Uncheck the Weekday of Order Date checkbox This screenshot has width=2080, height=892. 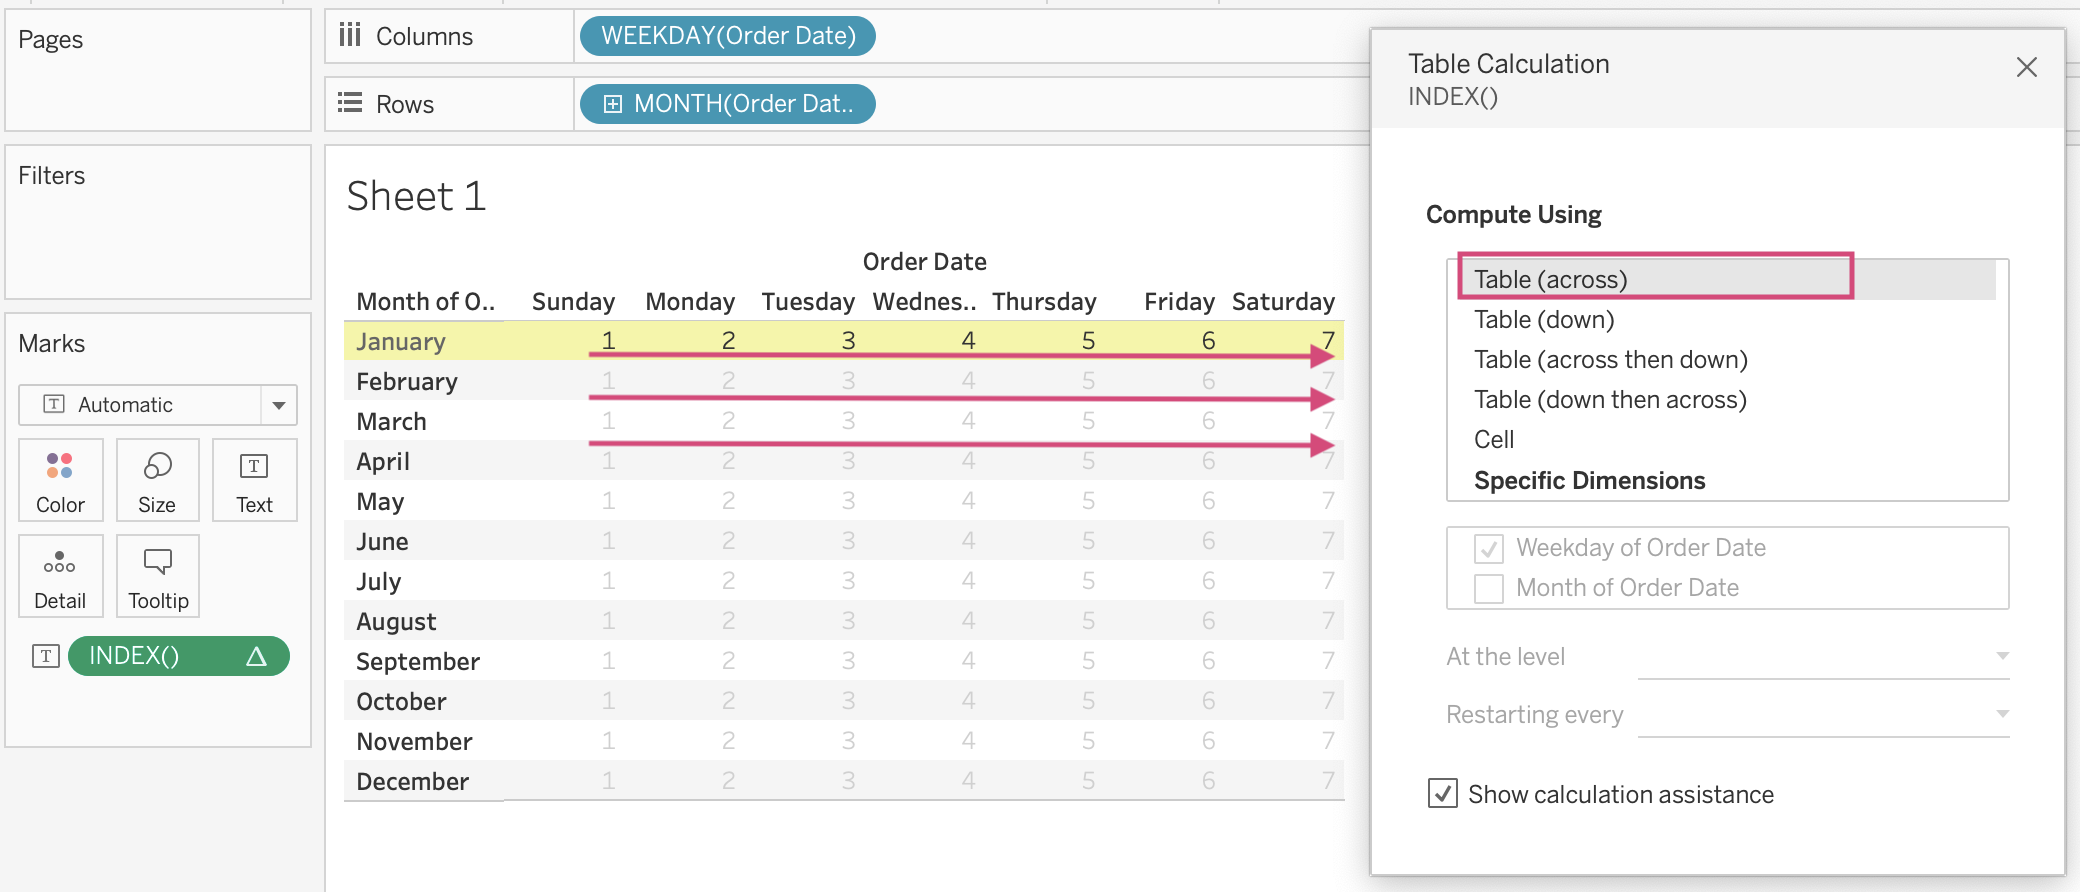coord(1489,548)
